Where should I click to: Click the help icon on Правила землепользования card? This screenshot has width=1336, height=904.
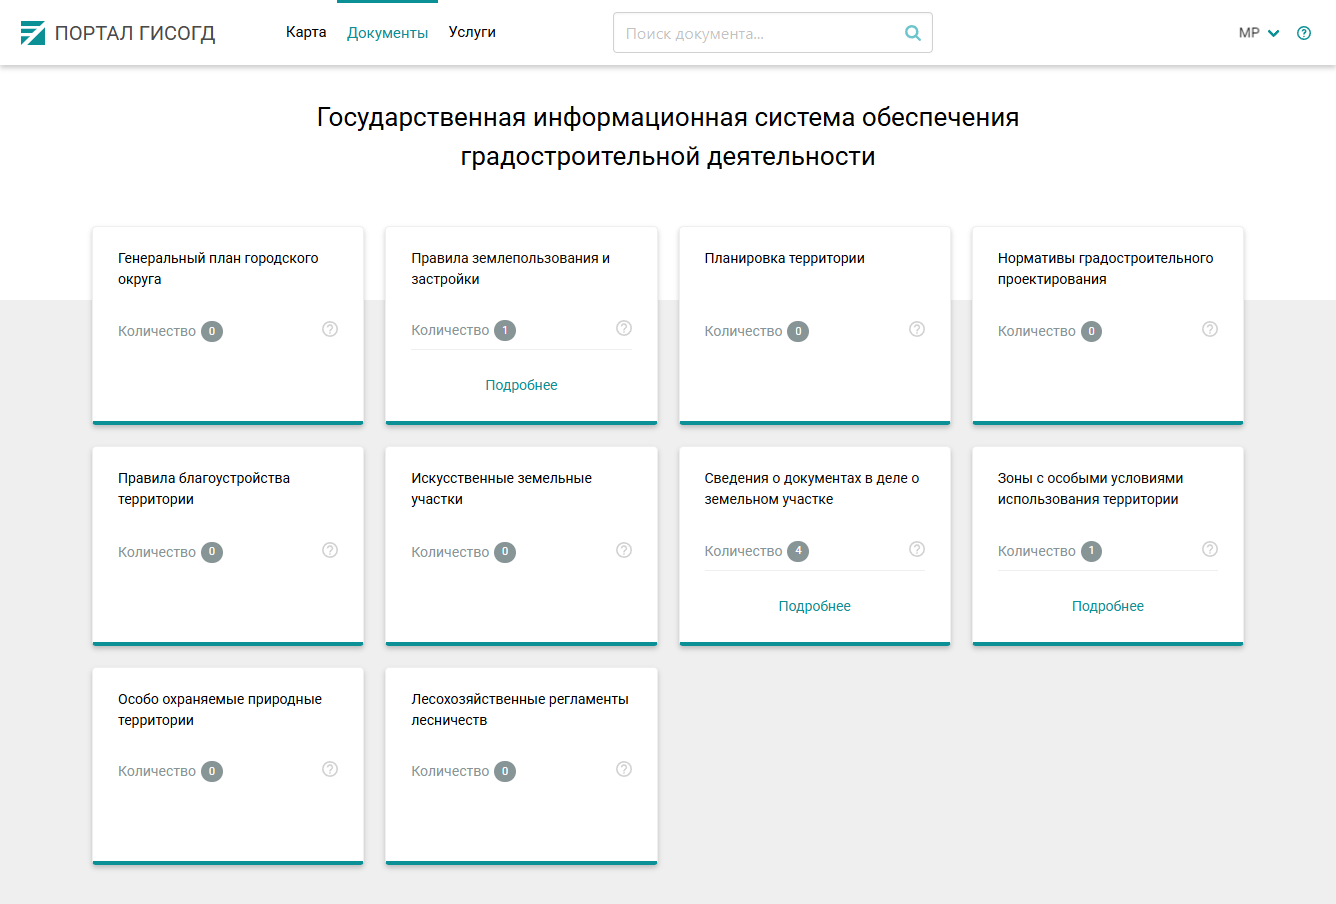(x=624, y=327)
